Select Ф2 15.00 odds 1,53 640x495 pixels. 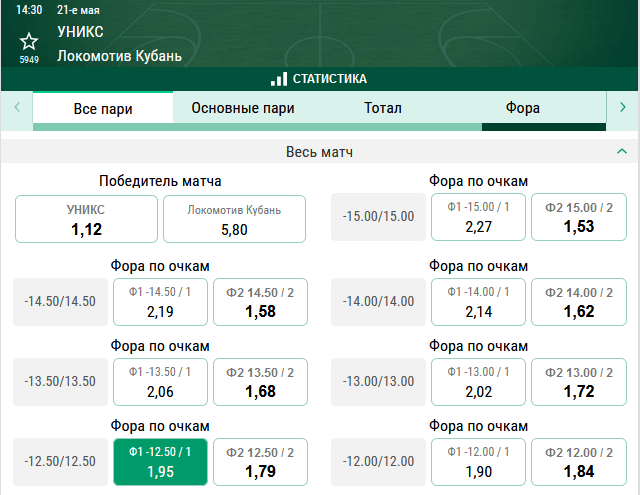(579, 217)
